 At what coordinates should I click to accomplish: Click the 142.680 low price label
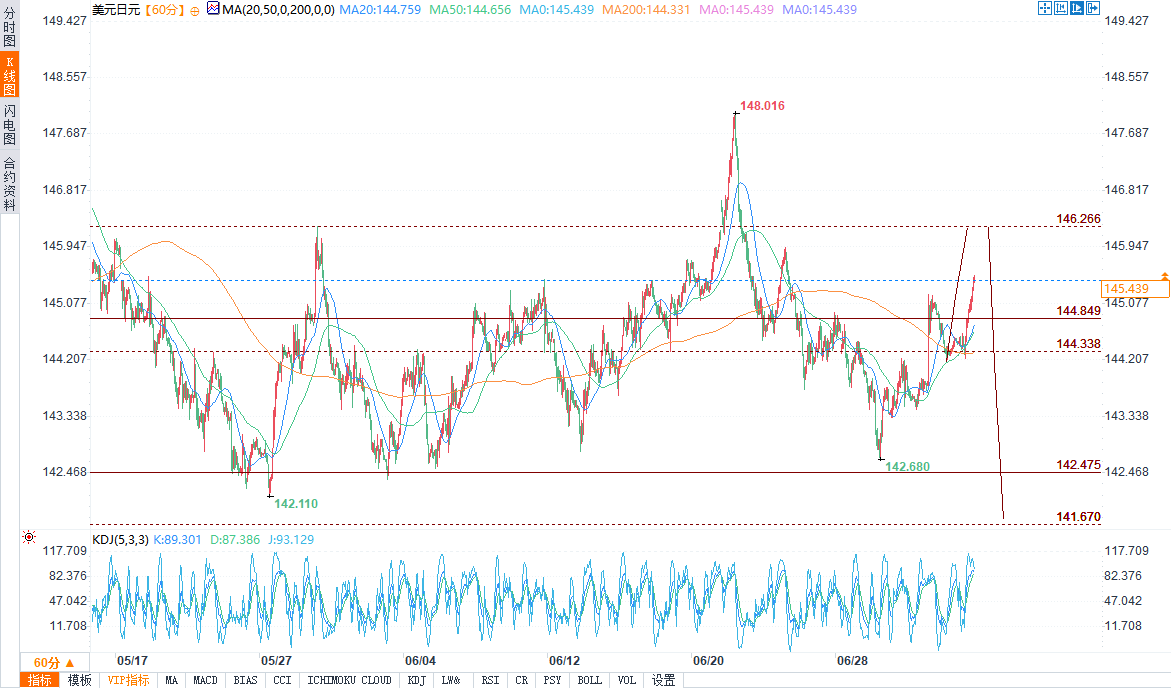(907, 466)
